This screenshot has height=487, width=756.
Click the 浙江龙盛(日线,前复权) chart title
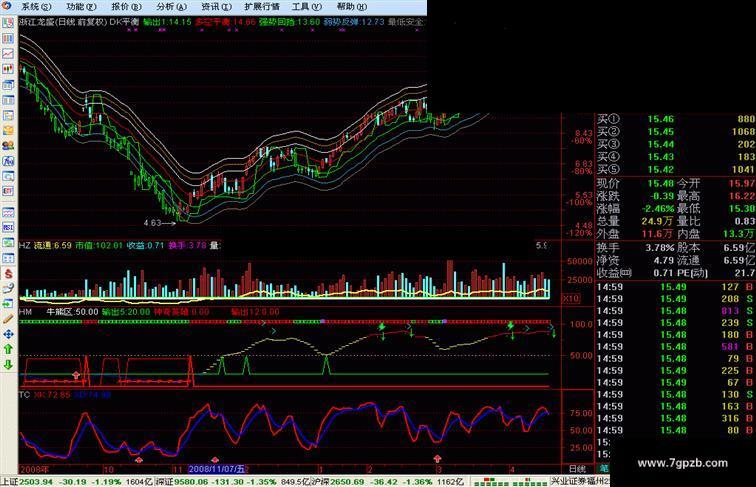click(63, 22)
